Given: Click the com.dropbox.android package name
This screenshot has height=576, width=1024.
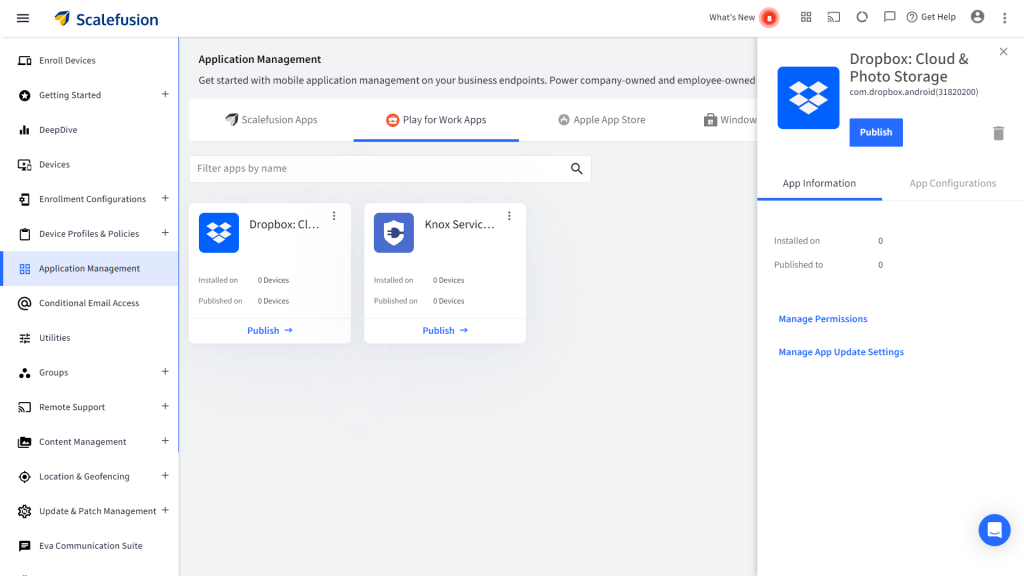Looking at the screenshot, I should pyautogui.click(x=914, y=92).
